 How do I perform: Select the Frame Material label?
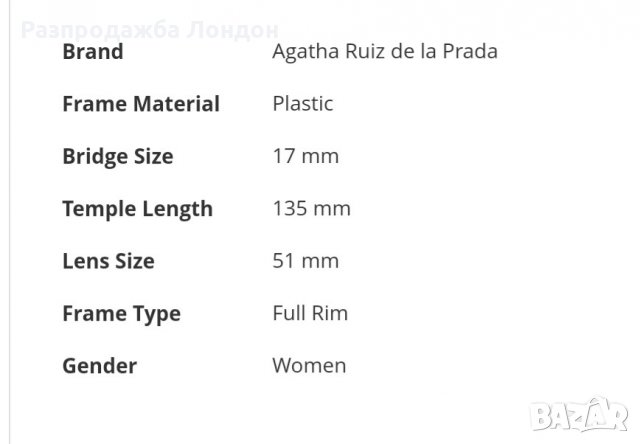pos(141,104)
